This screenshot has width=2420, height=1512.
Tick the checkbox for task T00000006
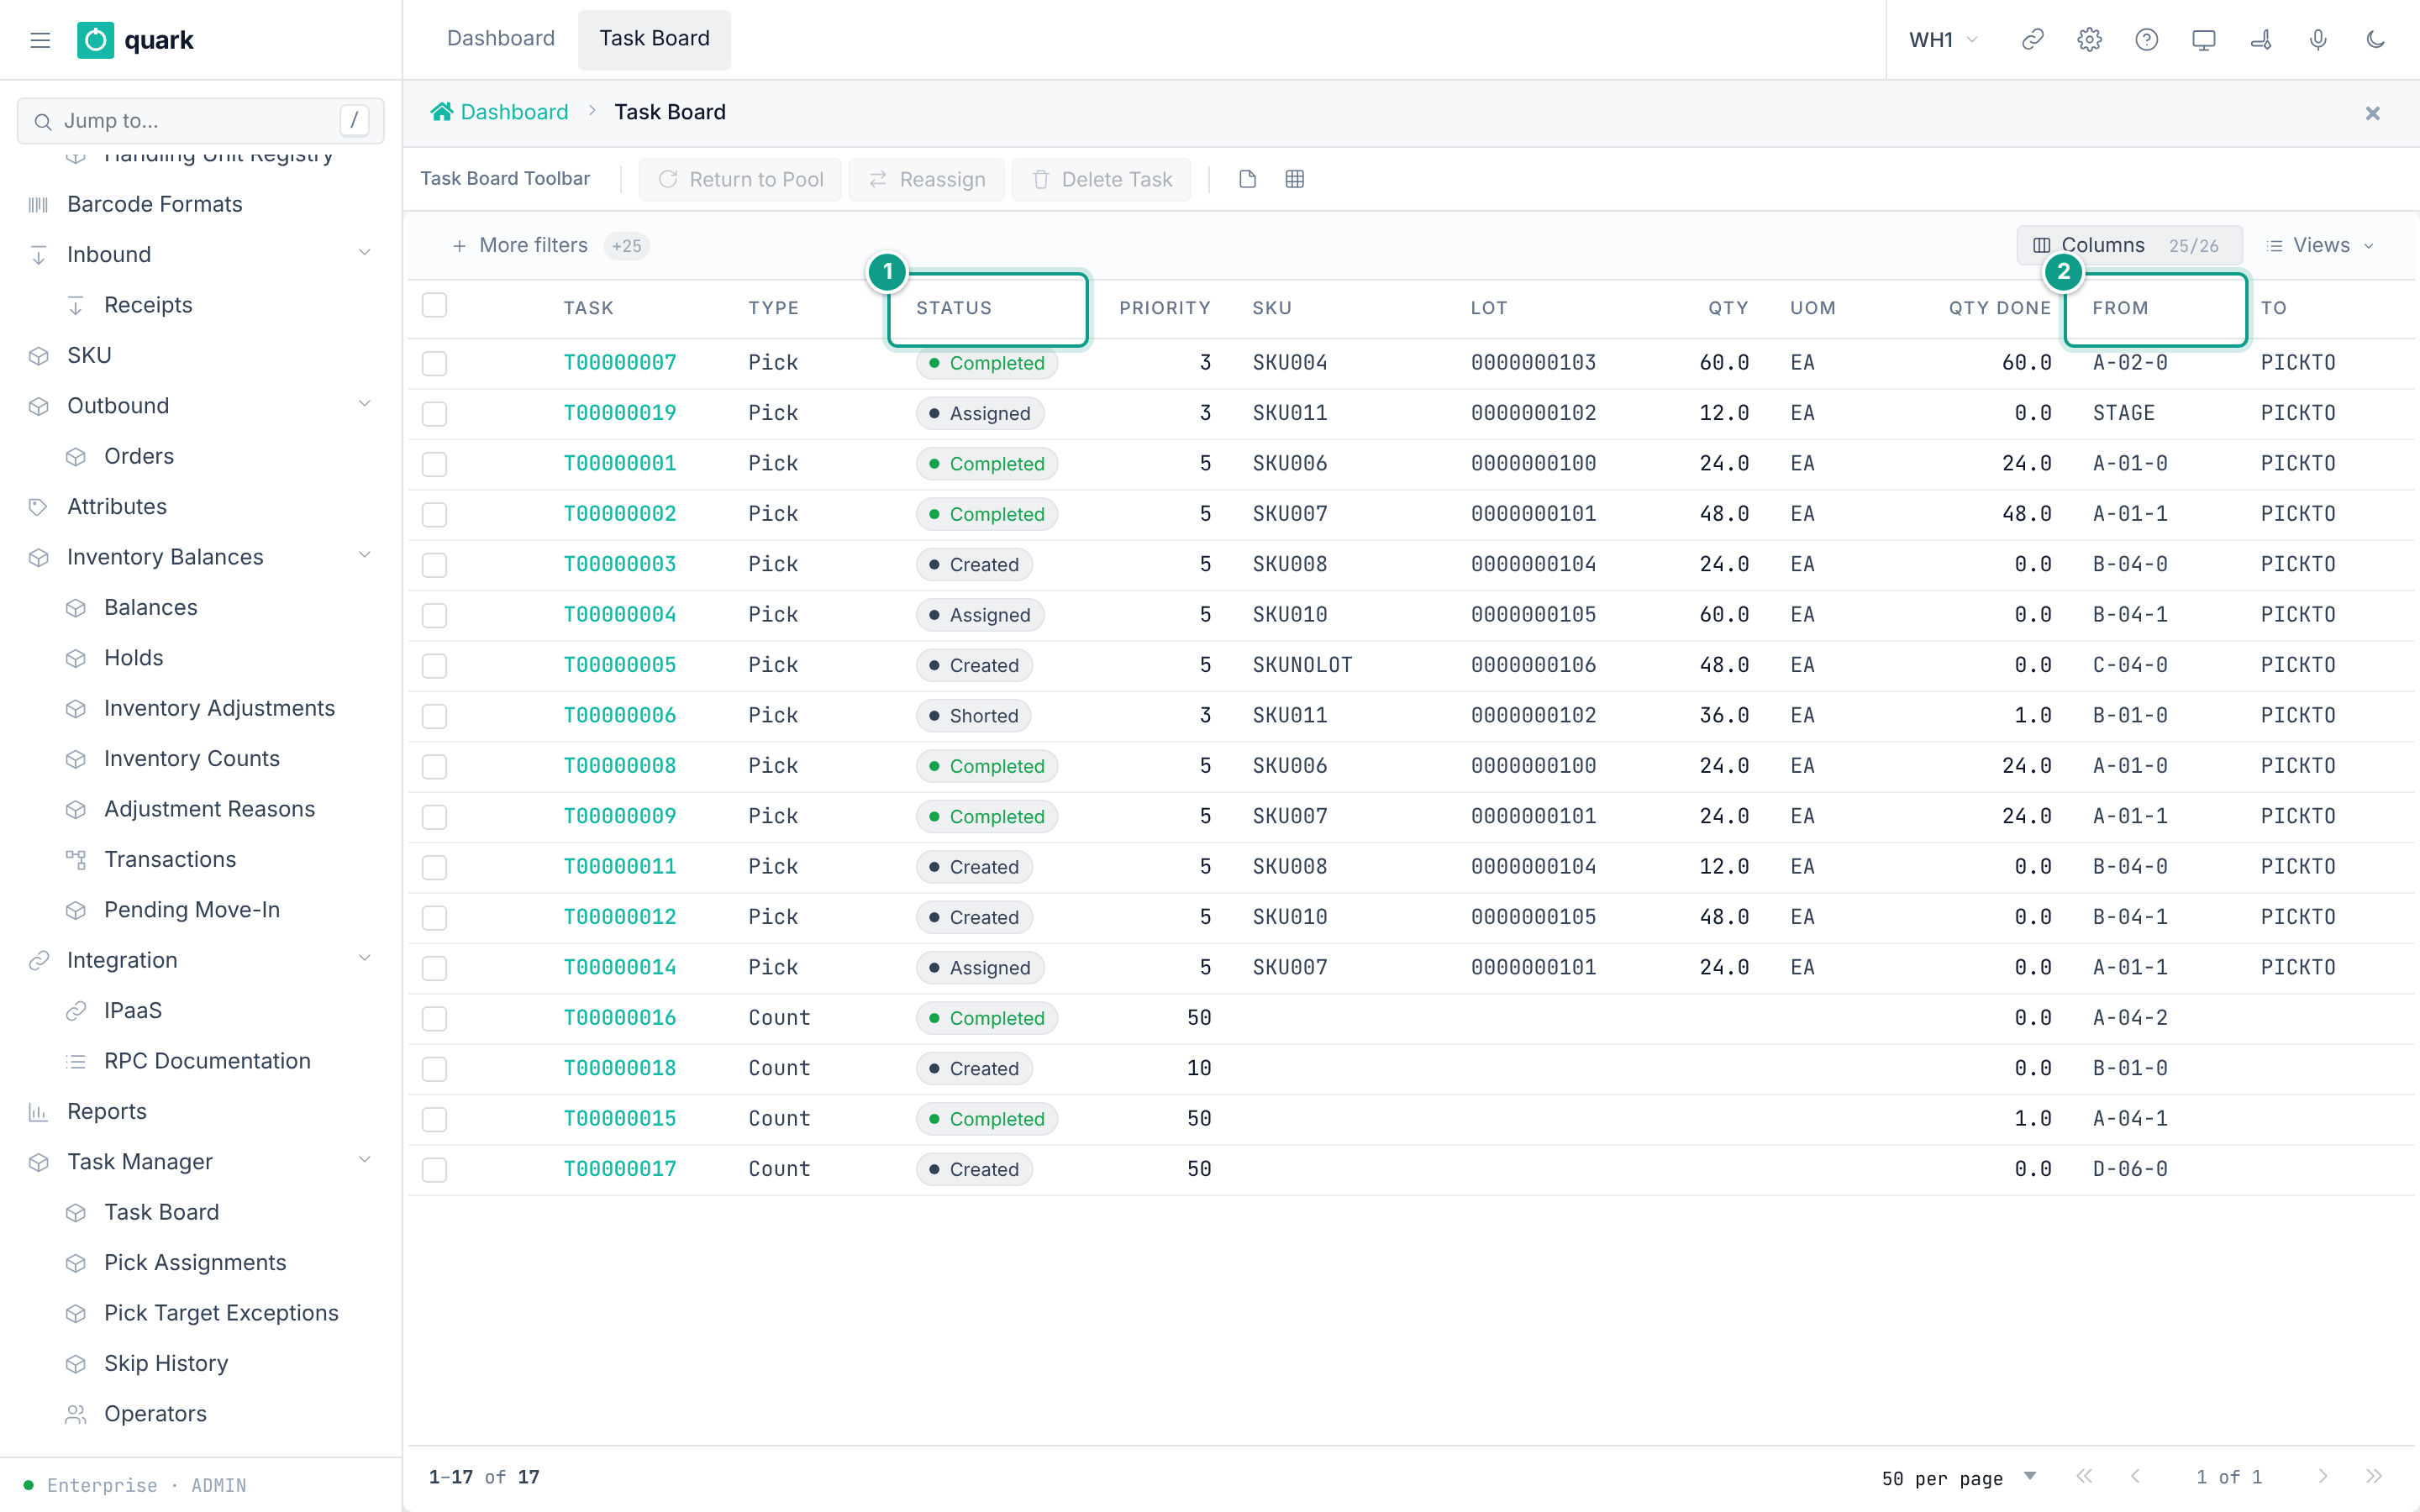tap(434, 716)
